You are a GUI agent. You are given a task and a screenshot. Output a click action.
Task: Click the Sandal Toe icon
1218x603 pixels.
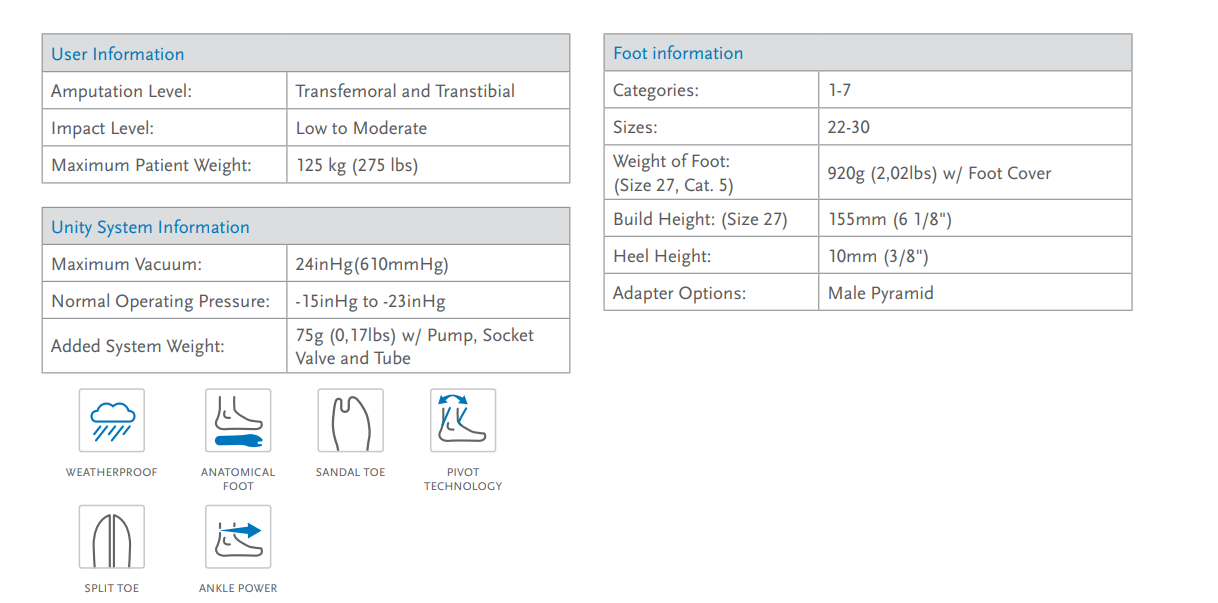tap(350, 420)
